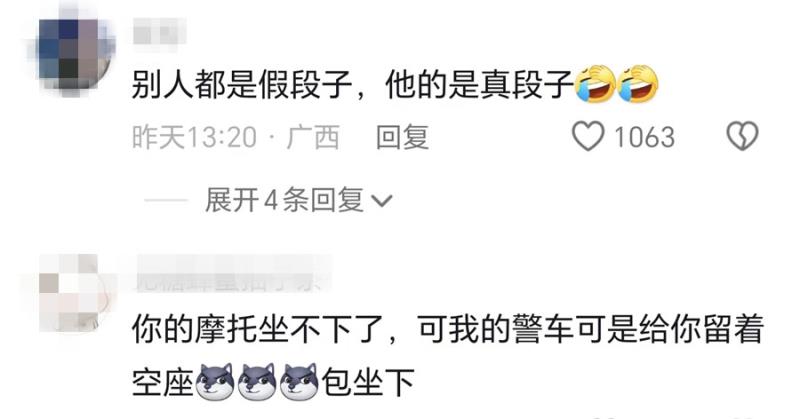Click the 广西 location label
The width and height of the screenshot is (800, 419).
pyautogui.click(x=313, y=137)
